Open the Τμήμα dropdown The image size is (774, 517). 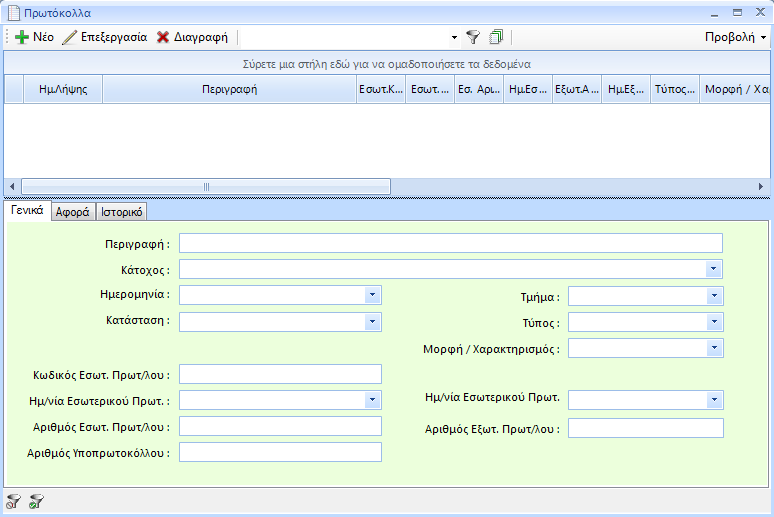(714, 296)
